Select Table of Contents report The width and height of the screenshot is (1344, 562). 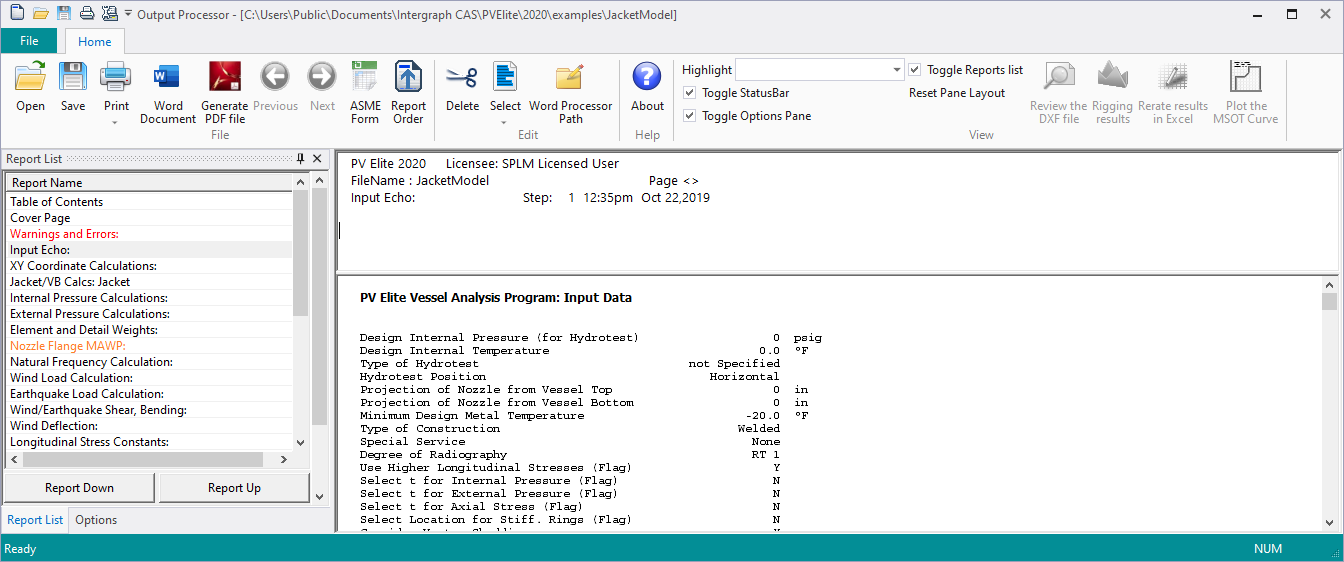point(149,202)
